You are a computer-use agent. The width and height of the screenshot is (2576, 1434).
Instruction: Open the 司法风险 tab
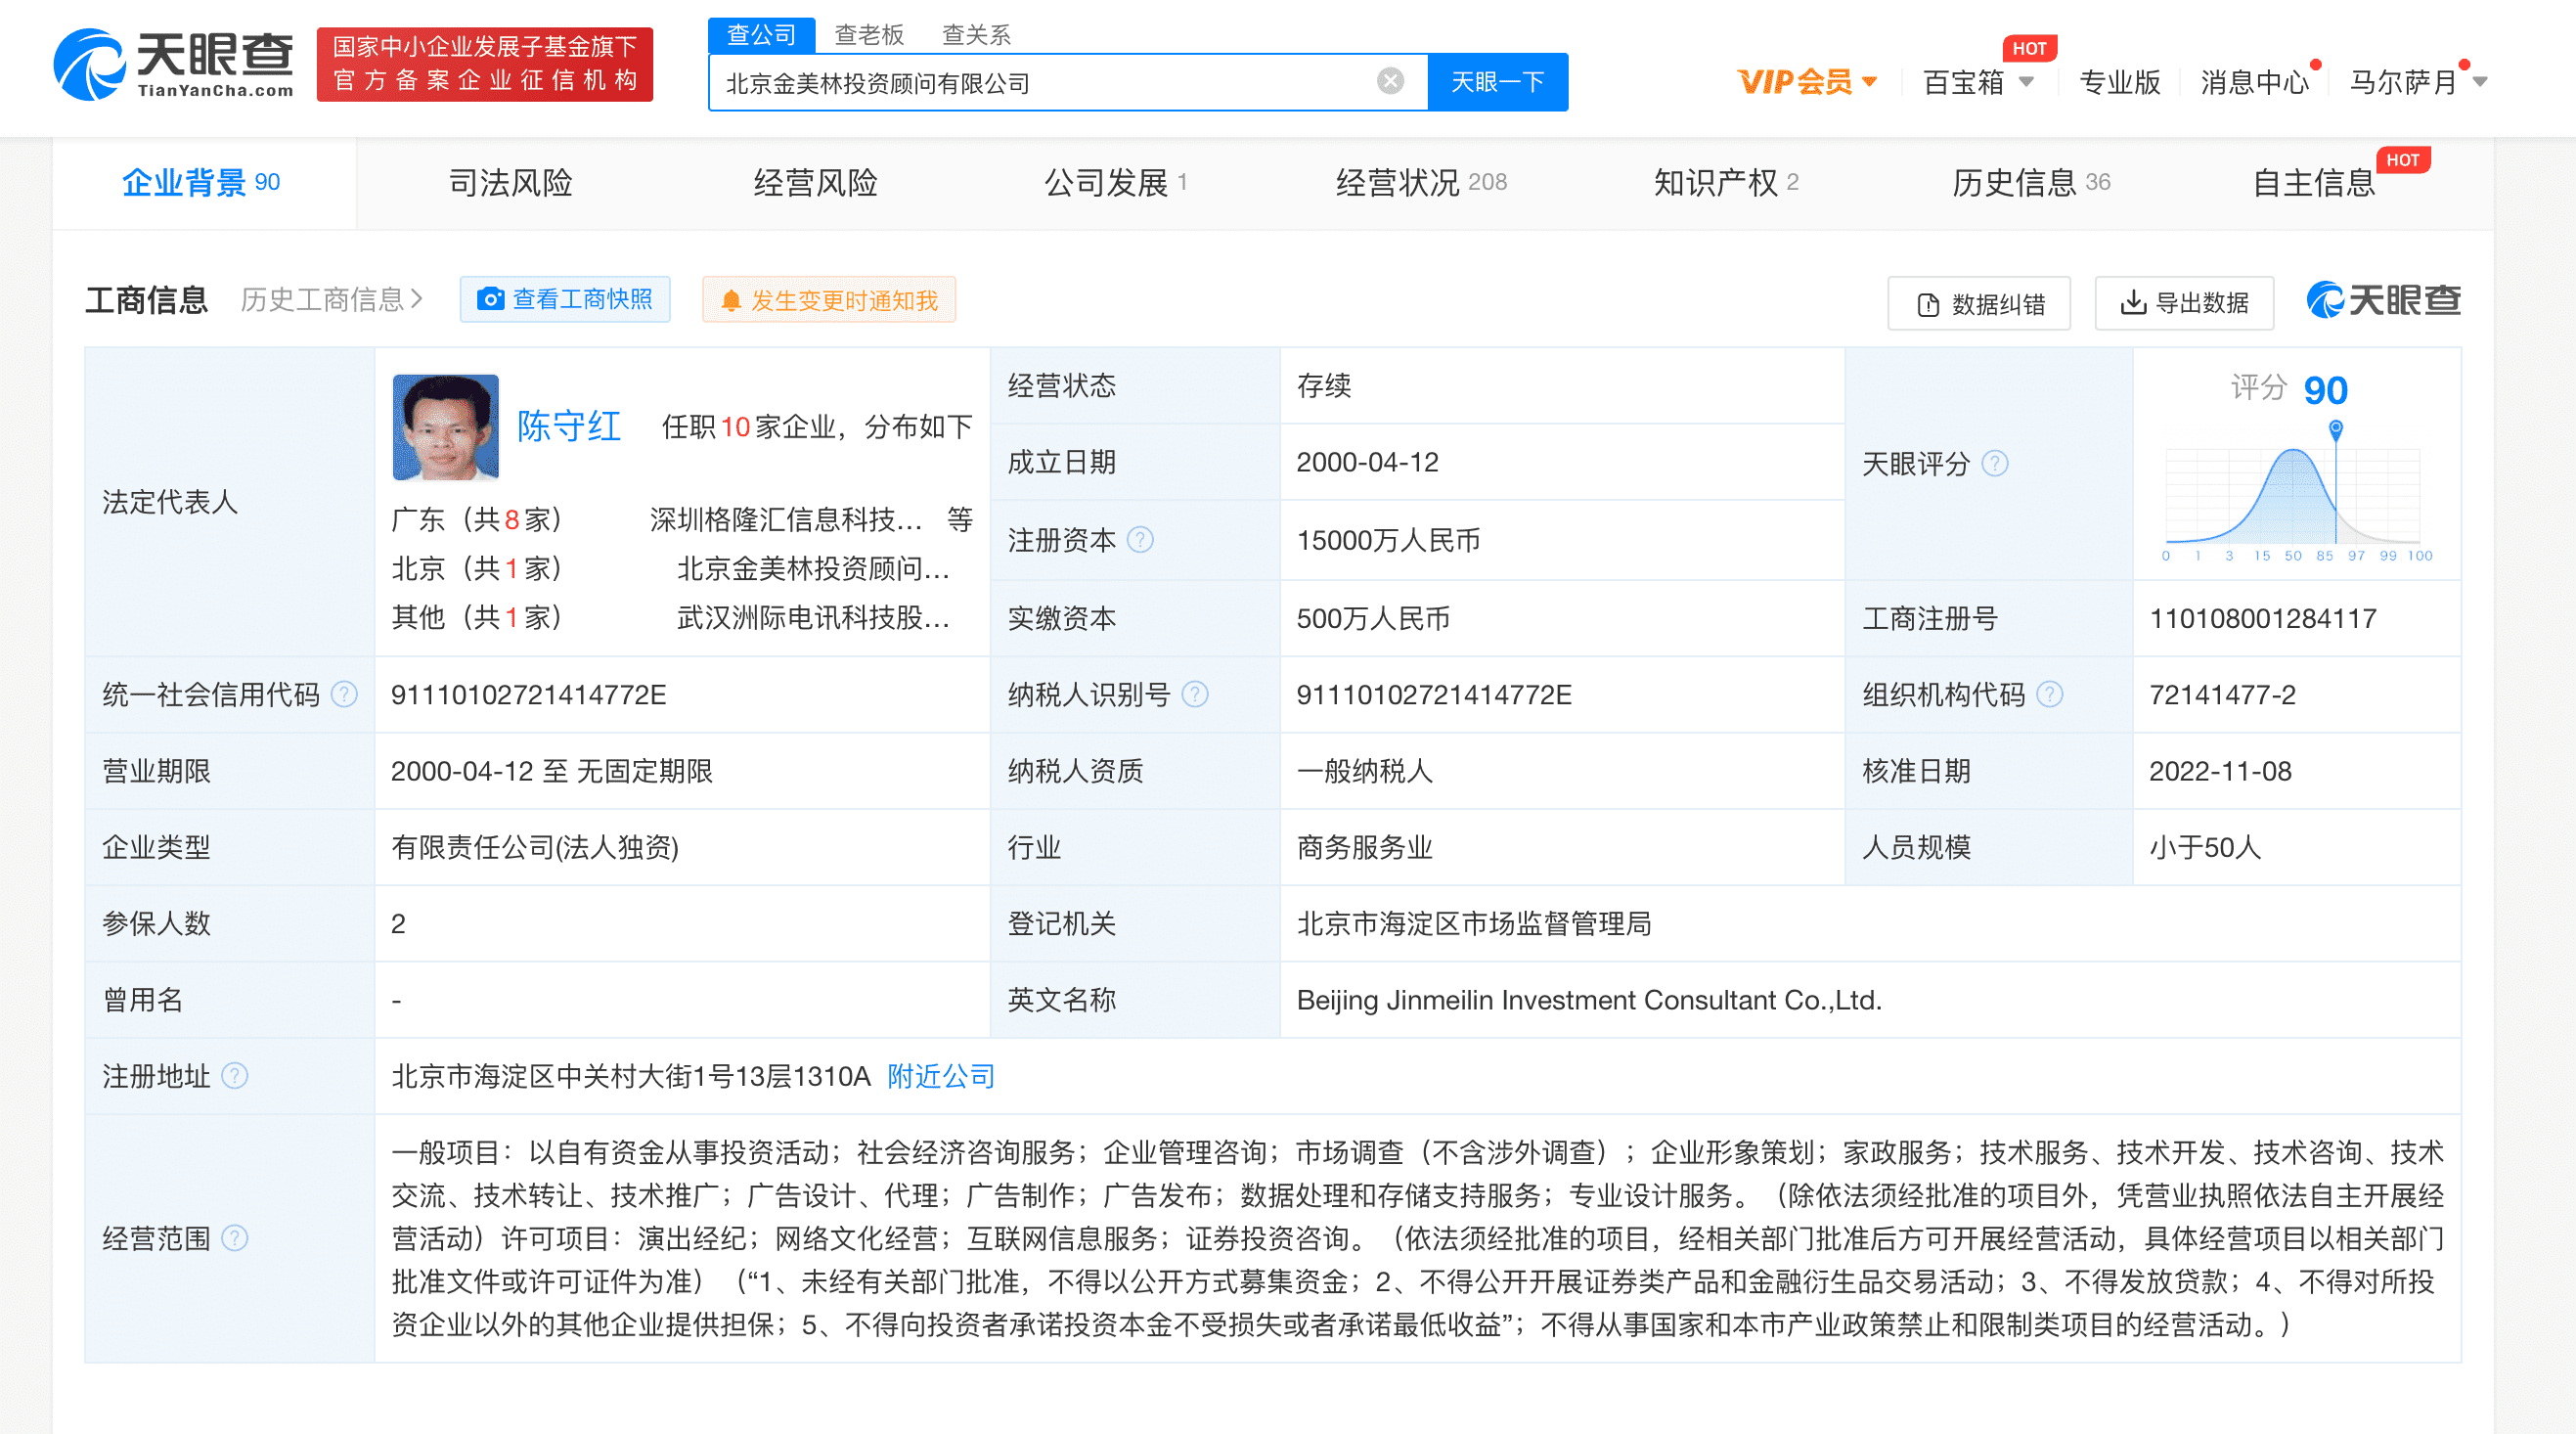510,182
